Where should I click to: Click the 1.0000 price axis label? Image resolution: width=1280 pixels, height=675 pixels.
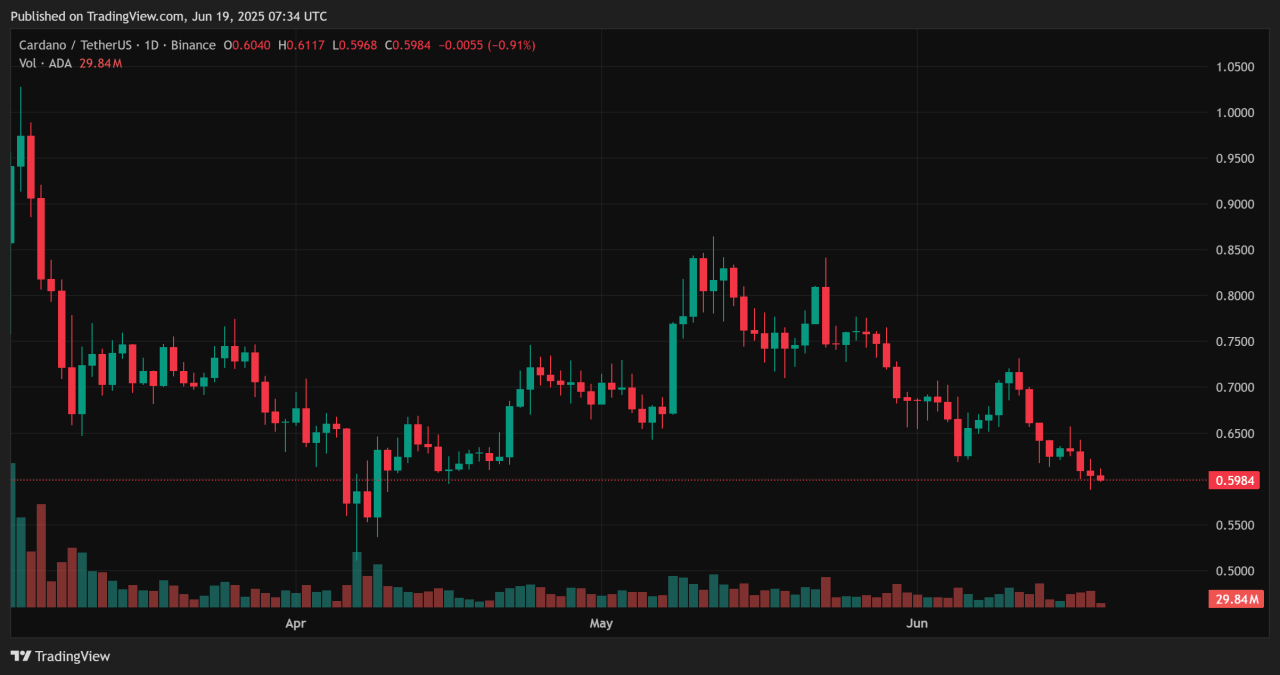[1235, 113]
